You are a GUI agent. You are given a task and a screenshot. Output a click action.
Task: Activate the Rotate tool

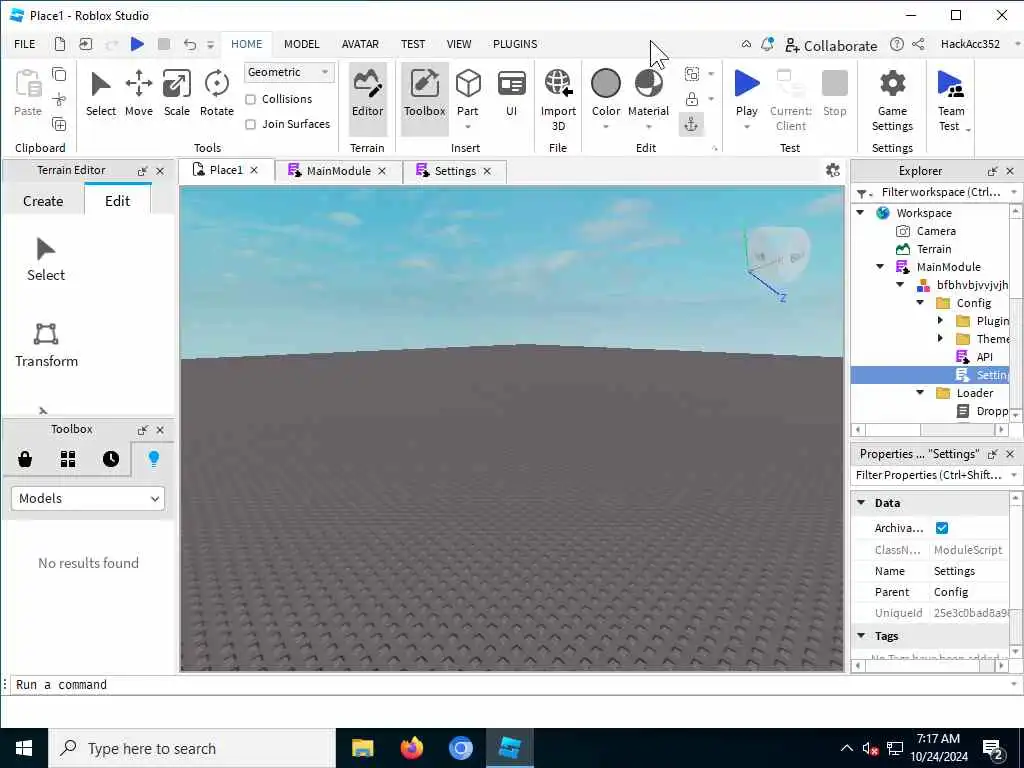216,94
